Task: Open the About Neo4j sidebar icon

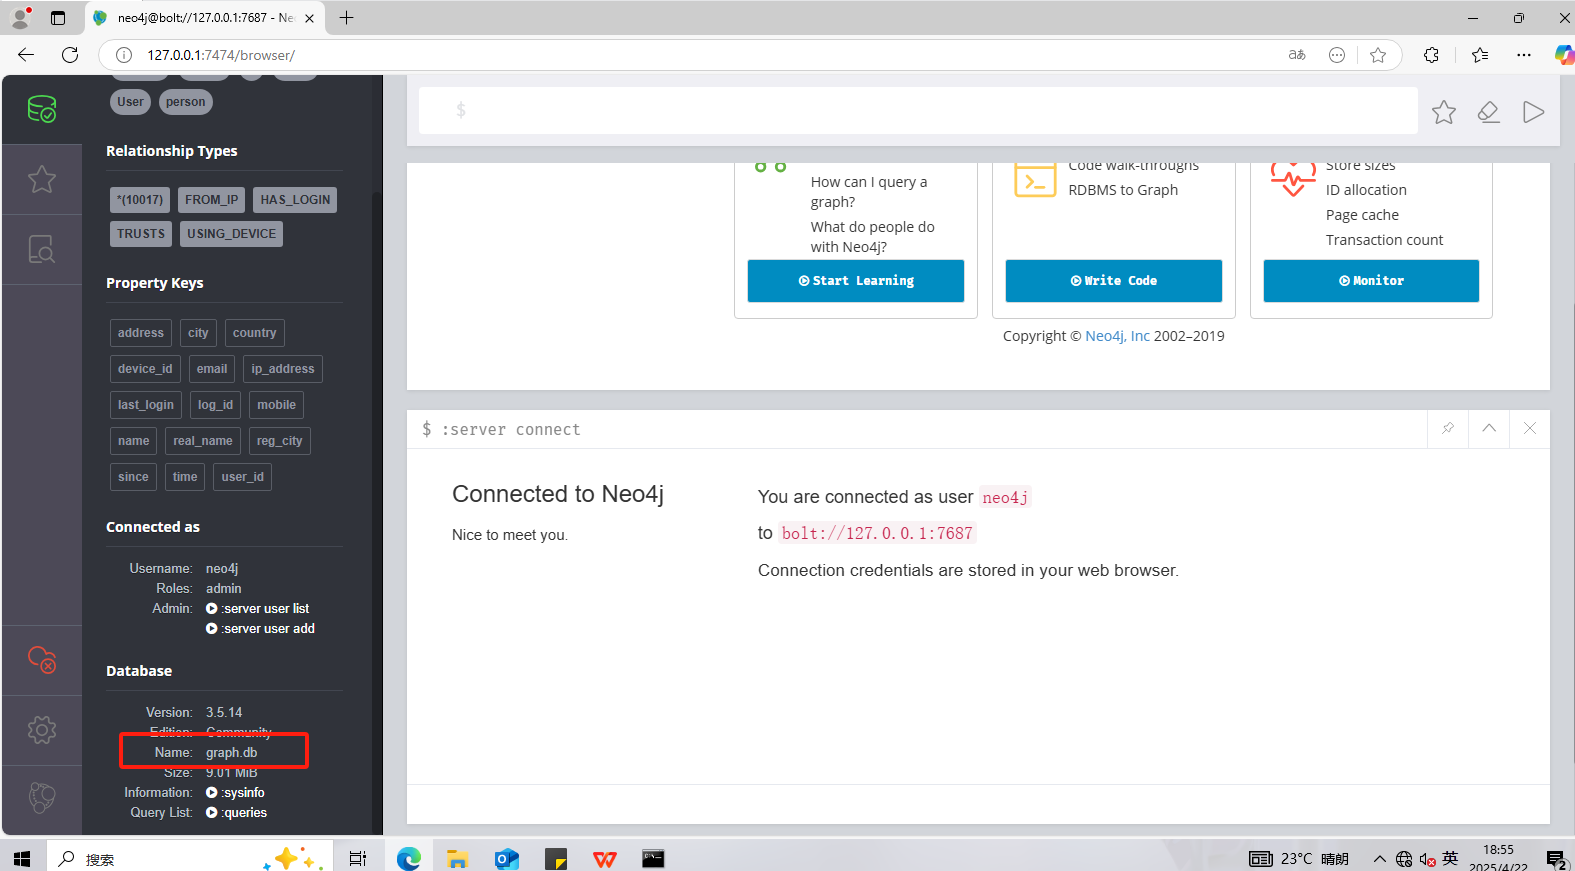Action: coord(42,798)
